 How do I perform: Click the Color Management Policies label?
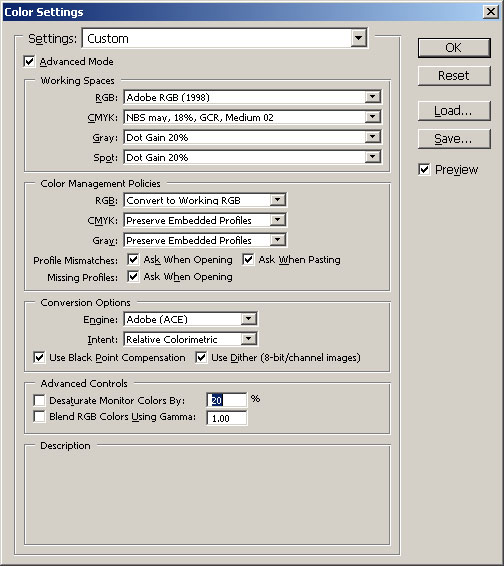pos(100,183)
